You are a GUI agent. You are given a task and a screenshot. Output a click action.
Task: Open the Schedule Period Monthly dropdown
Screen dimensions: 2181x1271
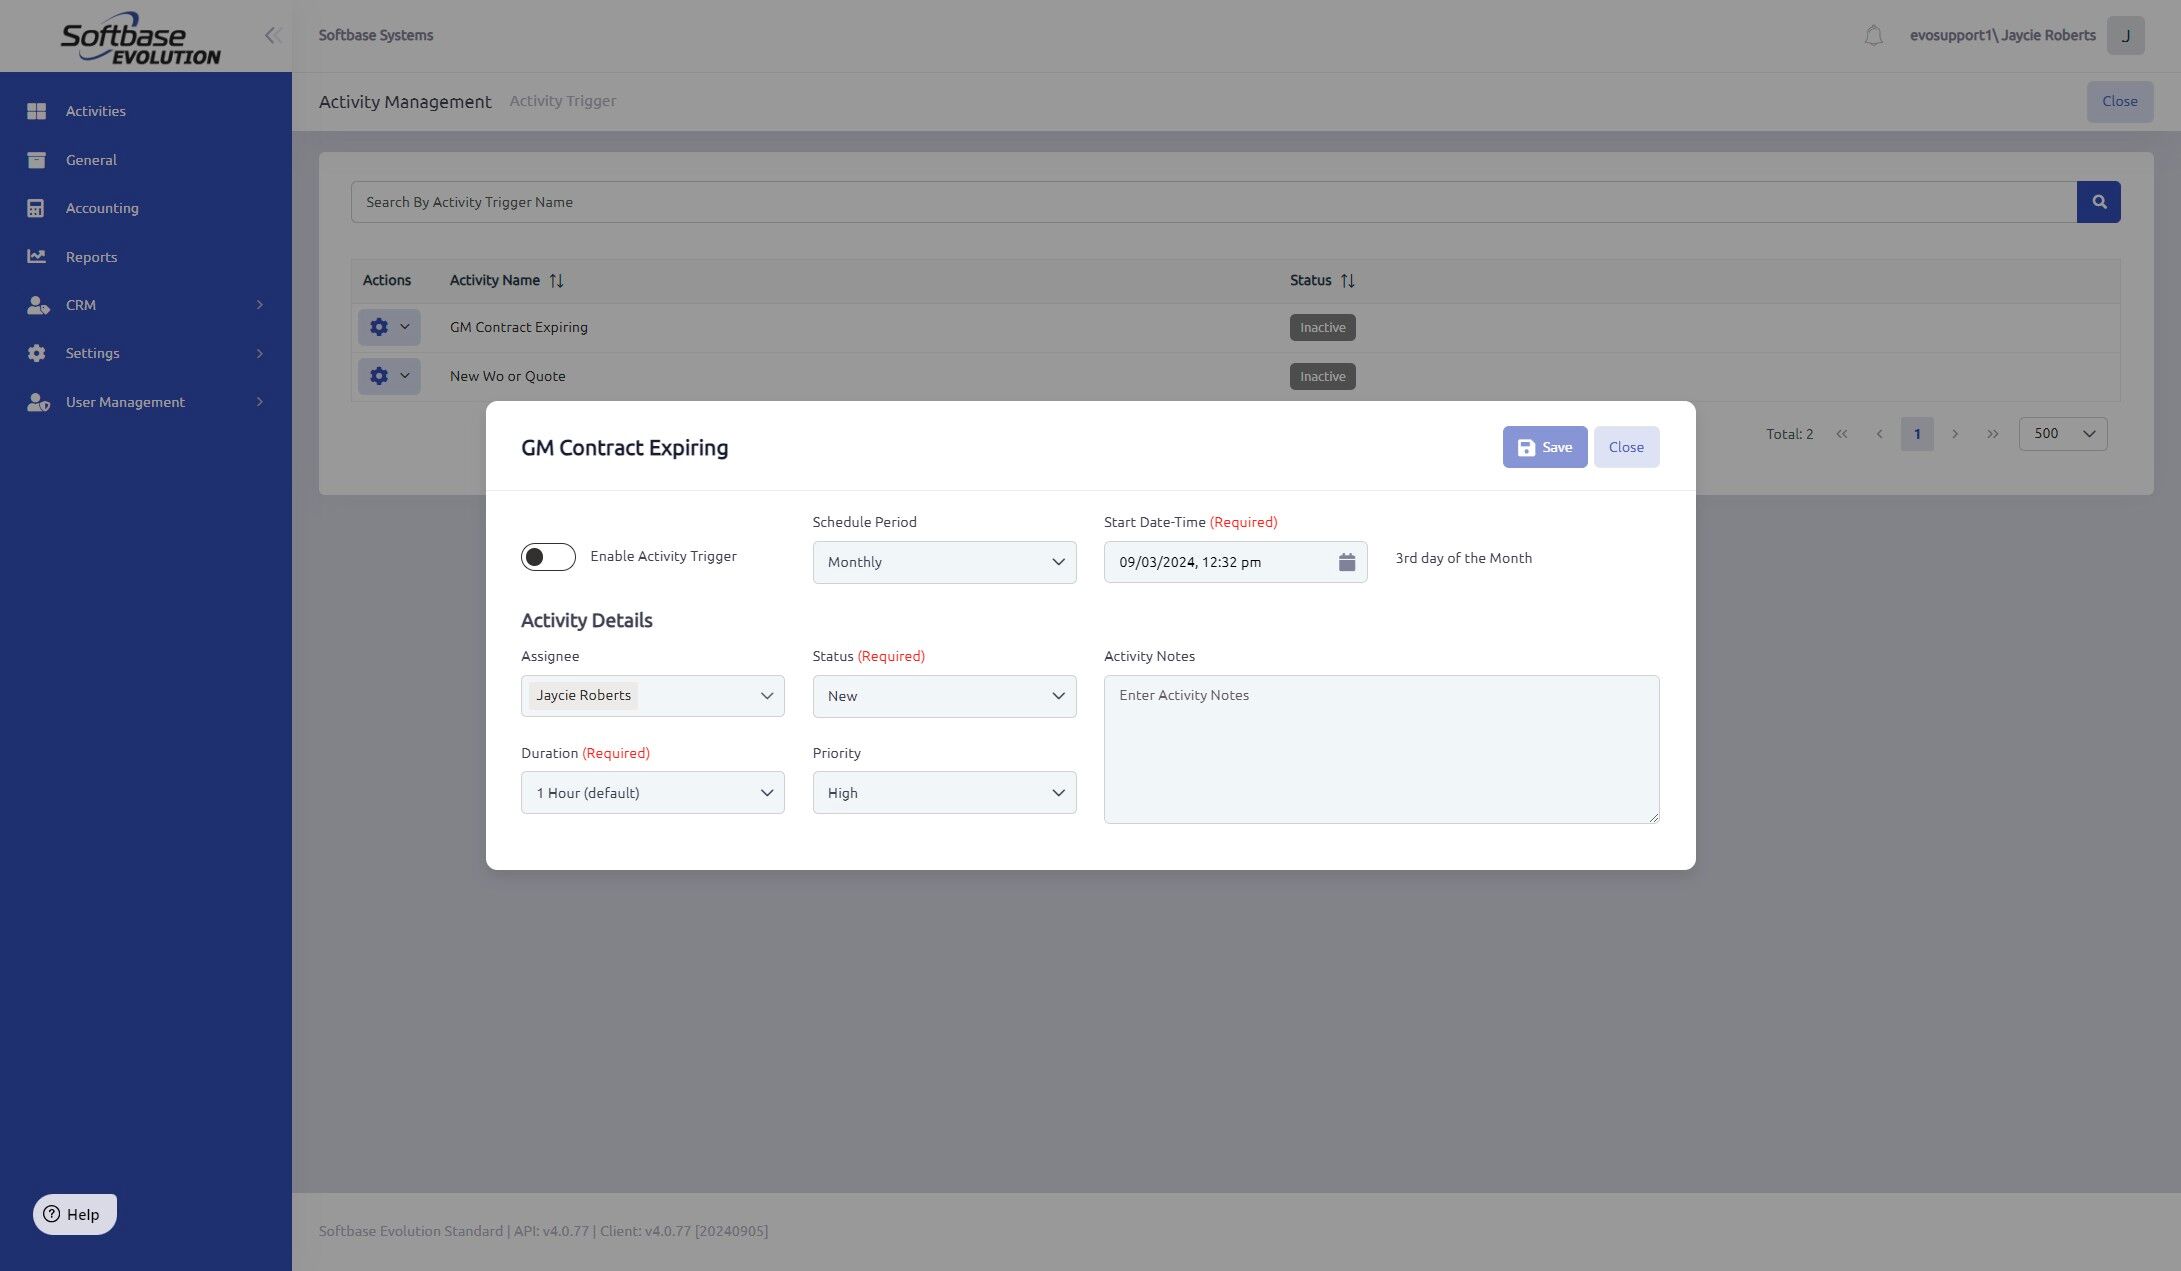click(x=943, y=562)
